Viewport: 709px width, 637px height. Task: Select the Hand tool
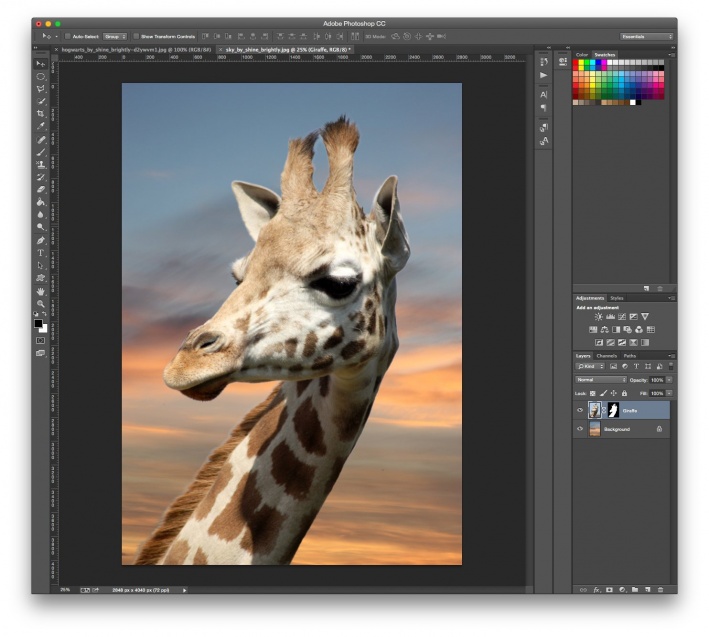(x=41, y=291)
